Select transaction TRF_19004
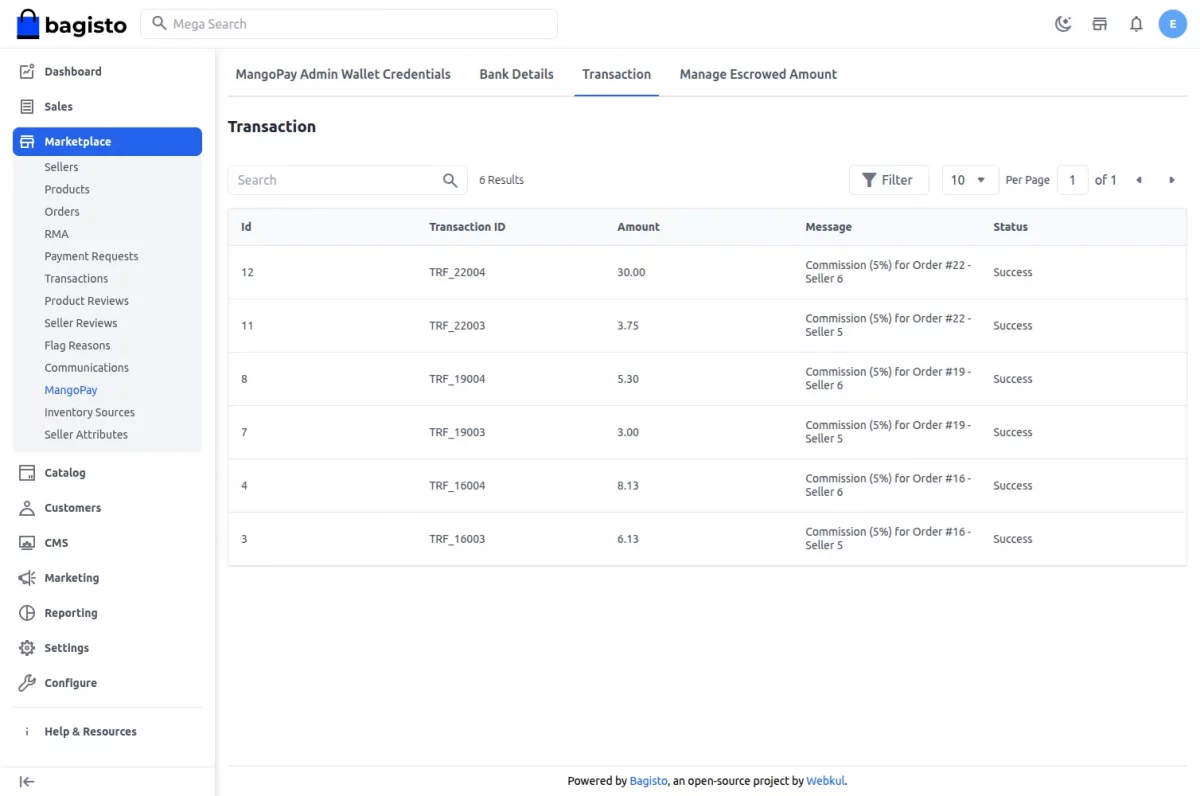 point(457,379)
